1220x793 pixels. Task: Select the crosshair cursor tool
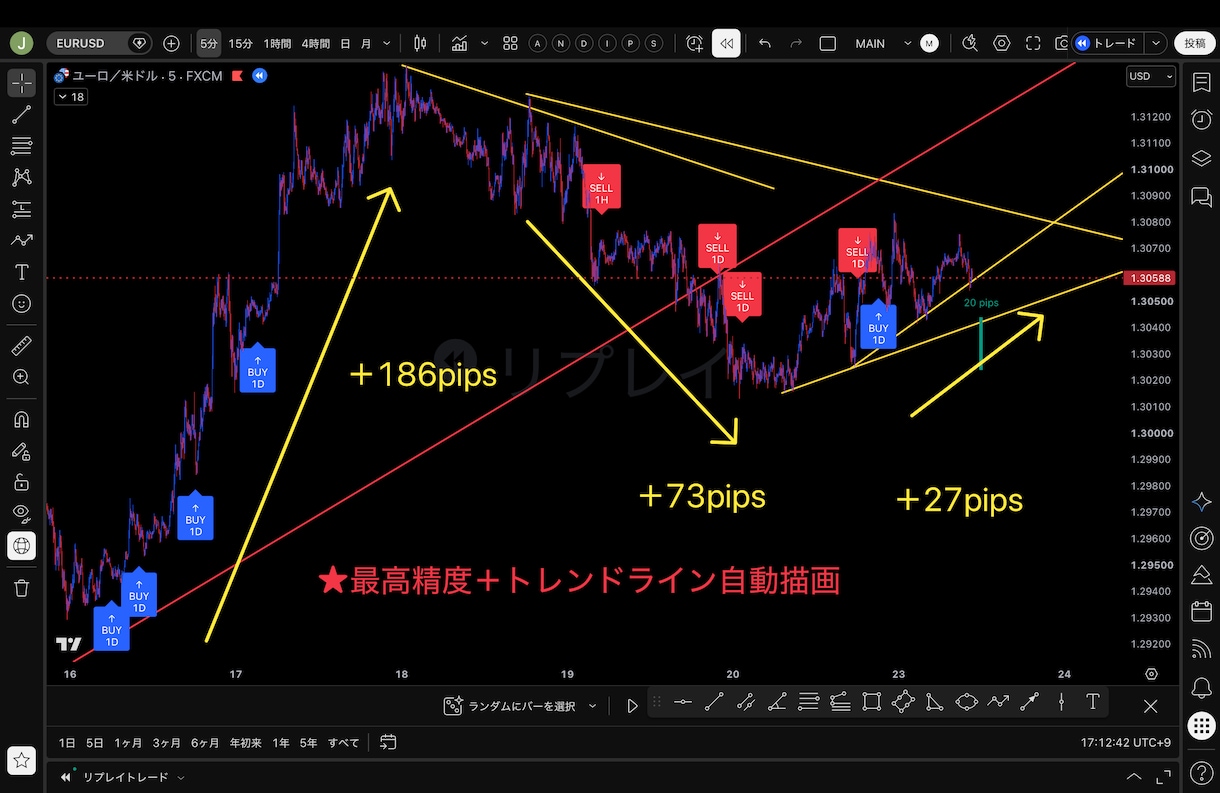pos(21,84)
